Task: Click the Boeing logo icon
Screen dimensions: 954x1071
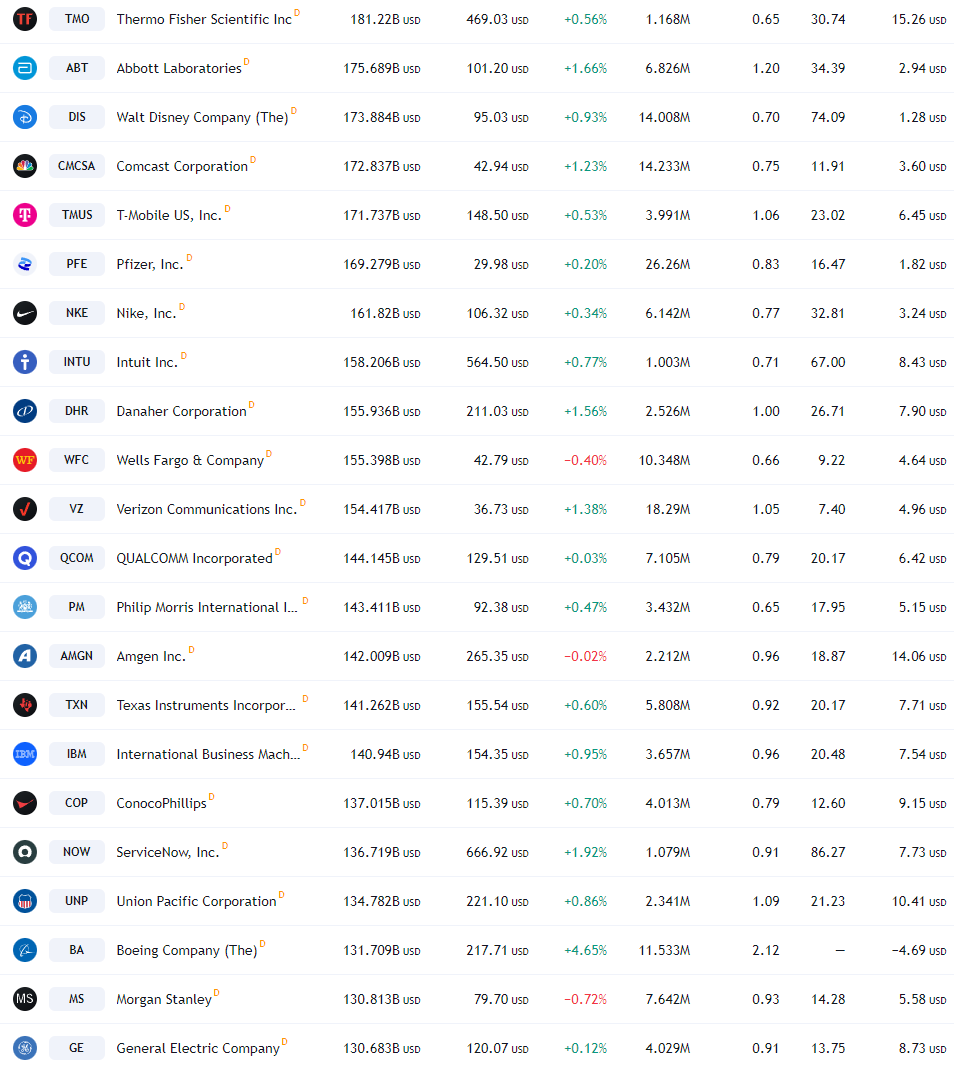Action: tap(25, 950)
